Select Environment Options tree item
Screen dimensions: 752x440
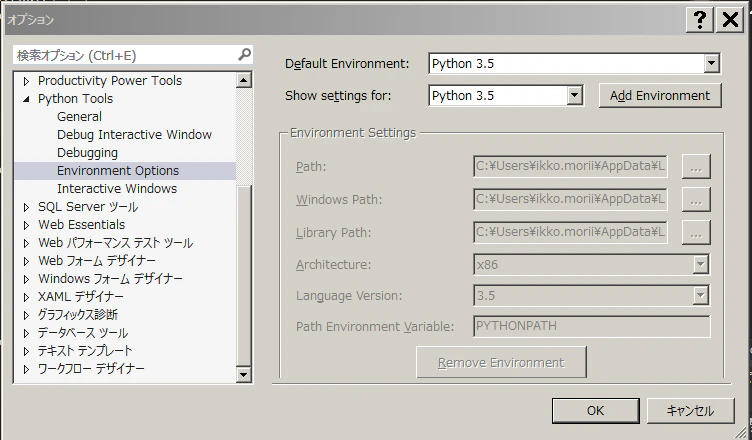pos(118,171)
